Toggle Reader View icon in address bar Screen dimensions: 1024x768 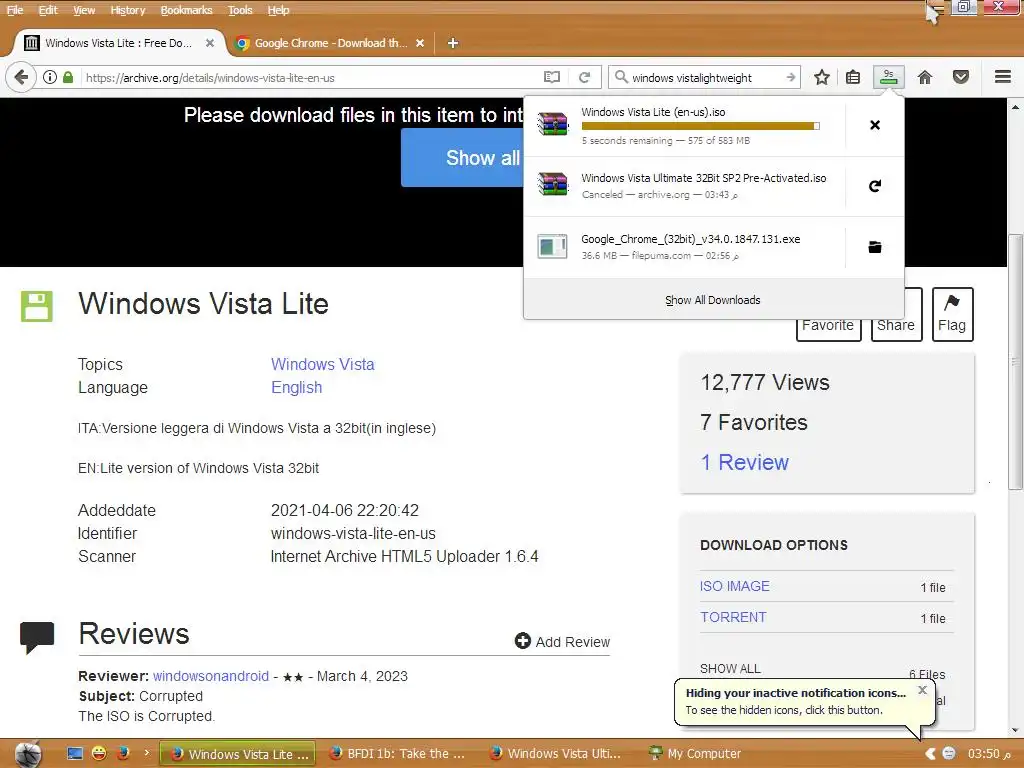click(552, 77)
